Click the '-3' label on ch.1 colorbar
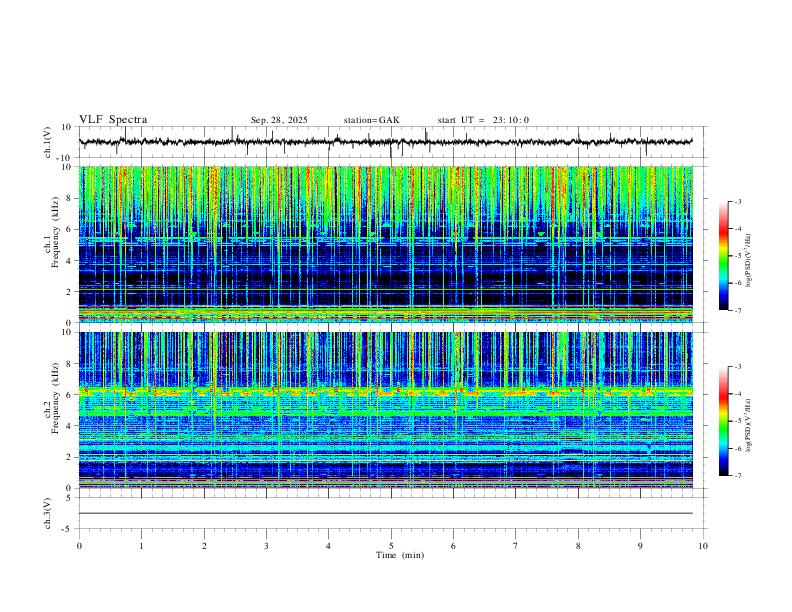The width and height of the screenshot is (792, 612). (x=737, y=201)
